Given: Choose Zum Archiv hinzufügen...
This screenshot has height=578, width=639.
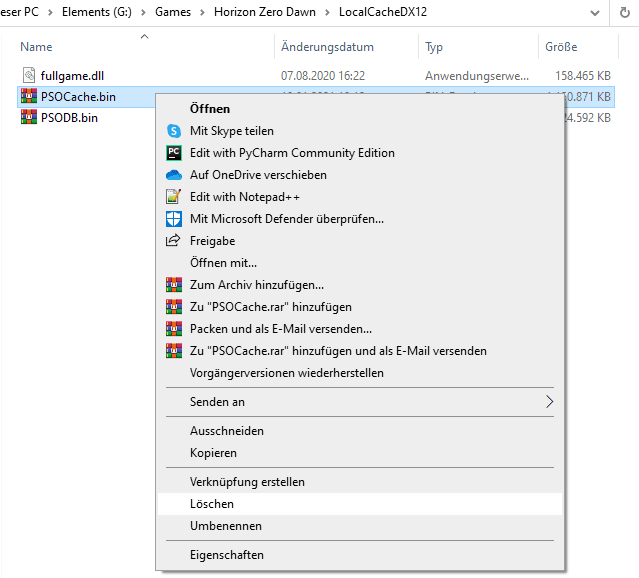Looking at the screenshot, I should click(x=360, y=285).
